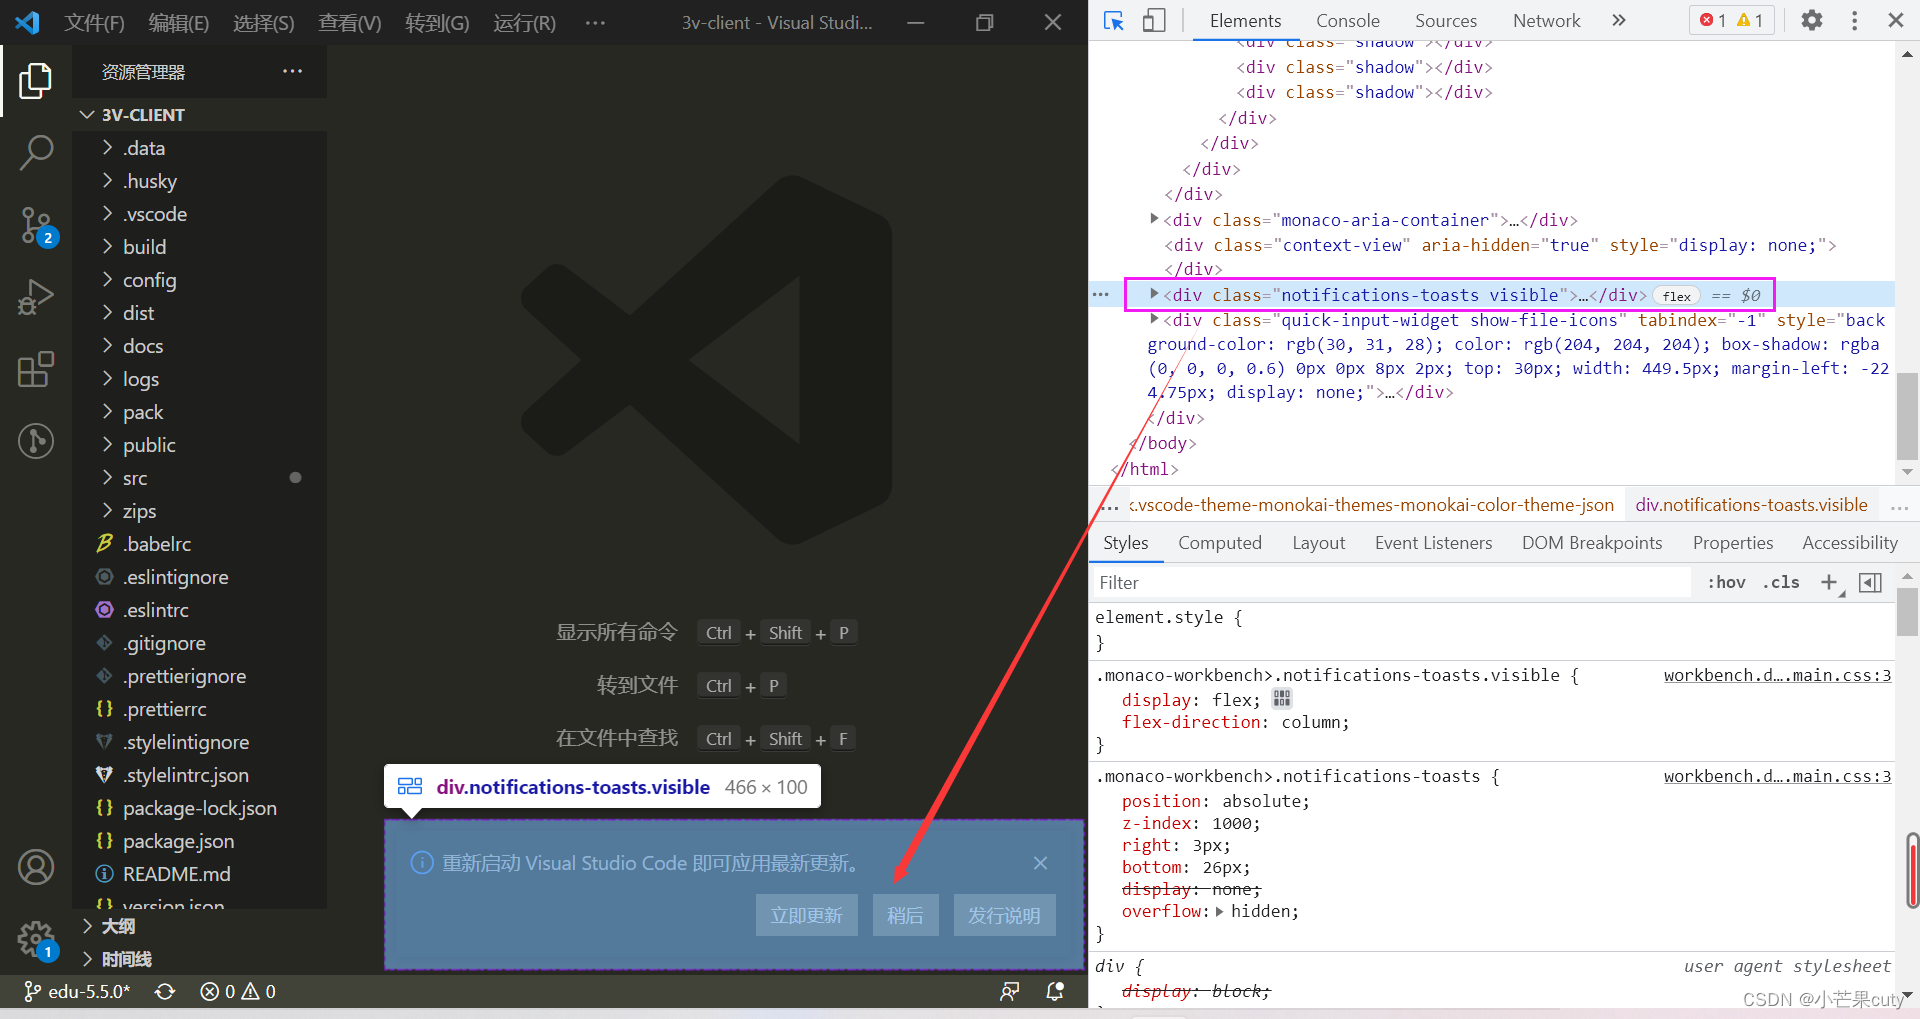Click the node options ellipsis beside selected element
The image size is (1920, 1019).
pyautogui.click(x=1101, y=294)
